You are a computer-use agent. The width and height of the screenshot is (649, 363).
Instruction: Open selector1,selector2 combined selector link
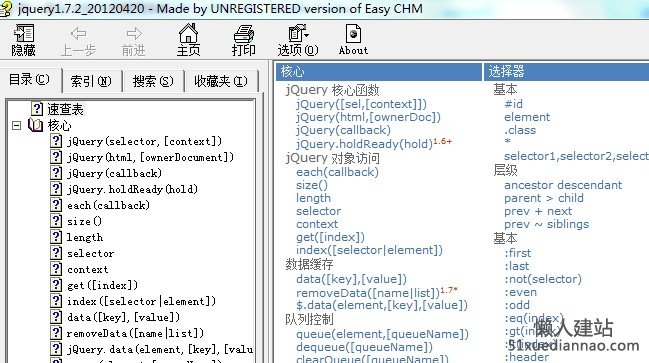[577, 156]
